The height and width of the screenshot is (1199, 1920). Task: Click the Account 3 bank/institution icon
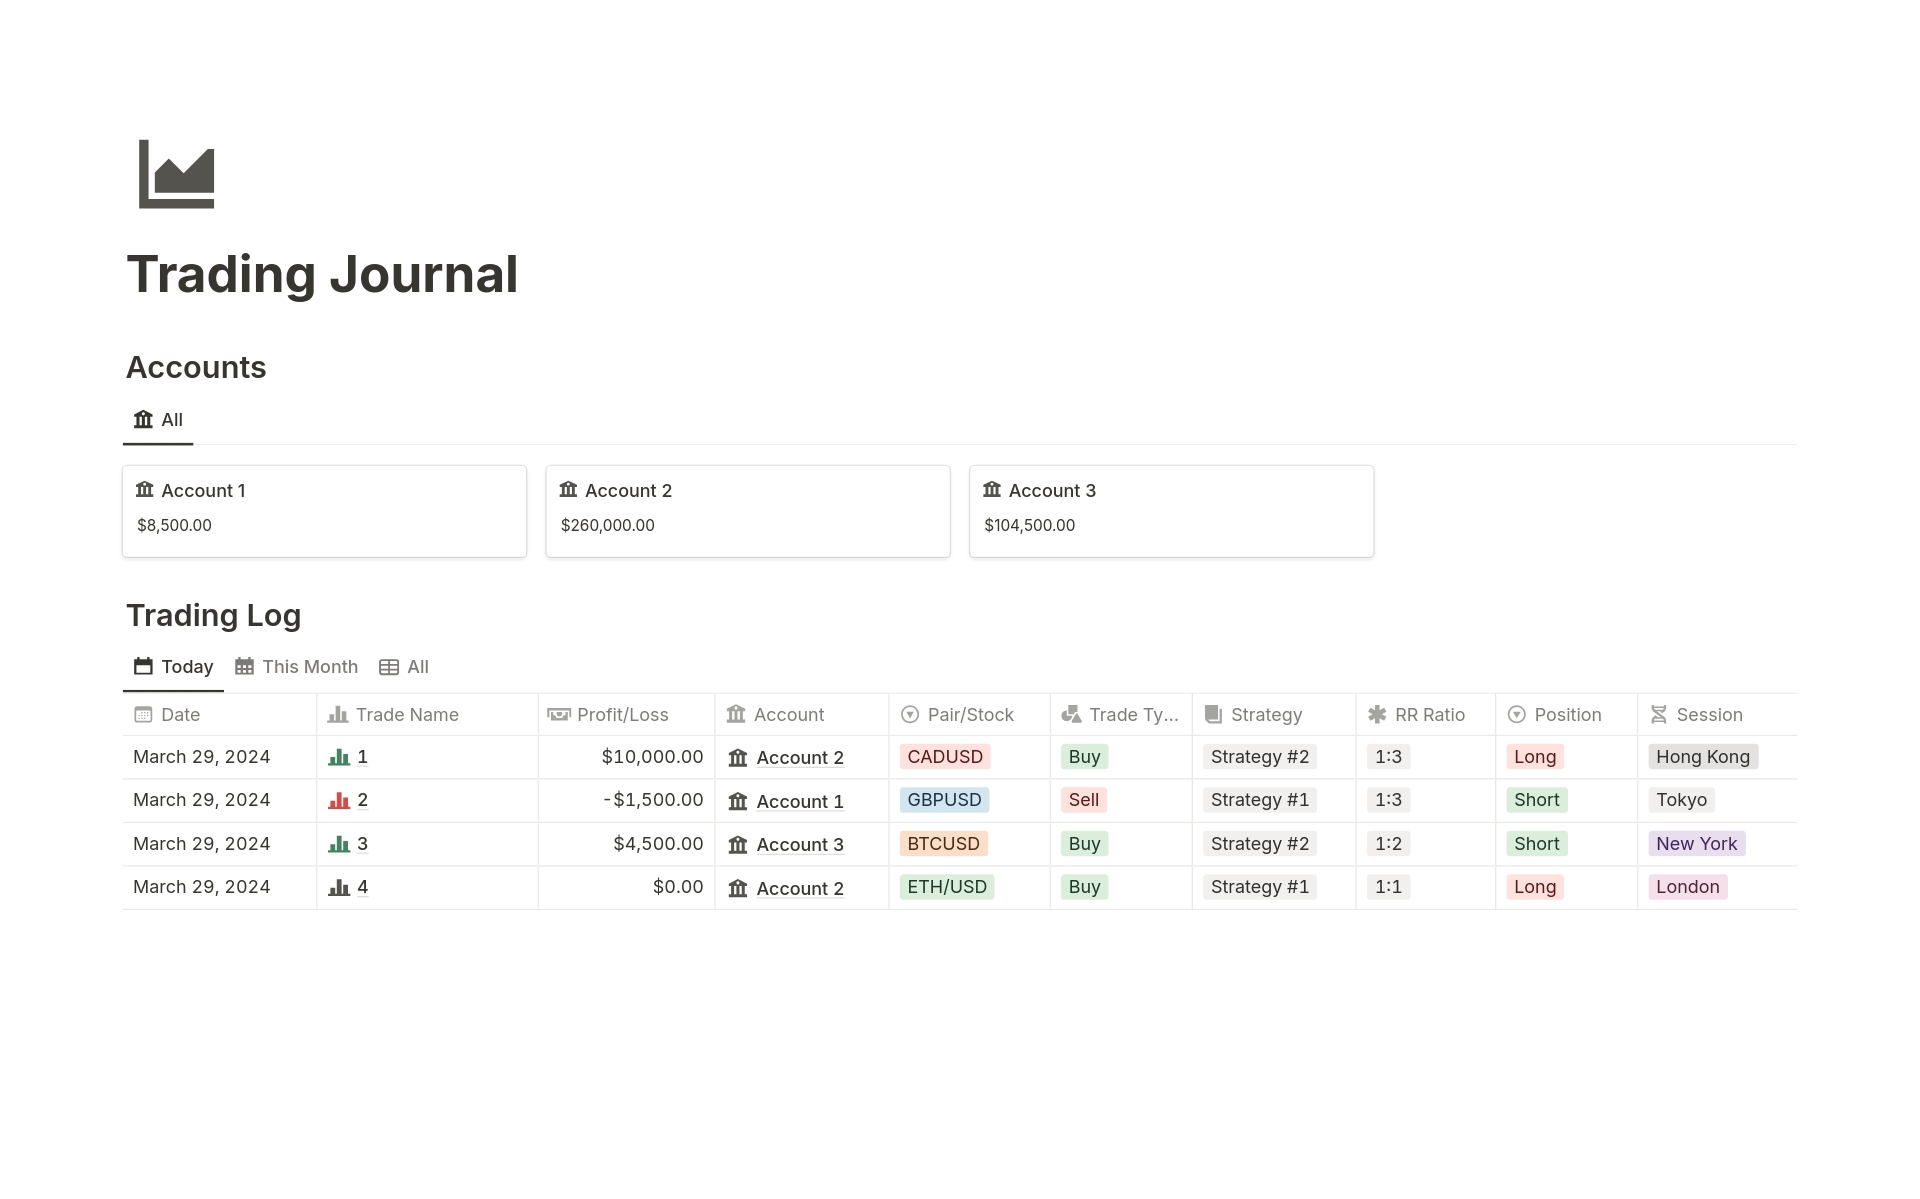[x=992, y=489]
